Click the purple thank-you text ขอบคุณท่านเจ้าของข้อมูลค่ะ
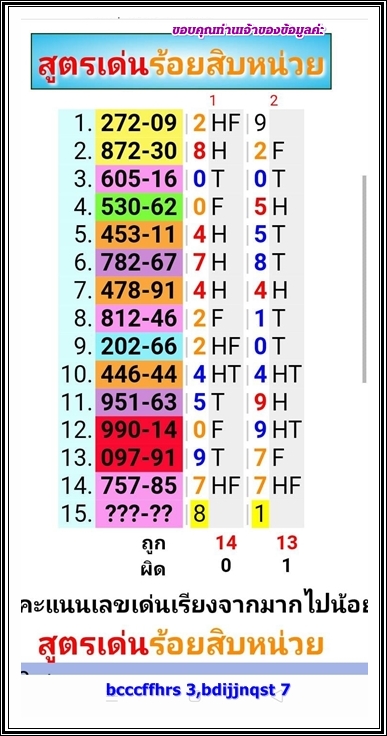 248,30
